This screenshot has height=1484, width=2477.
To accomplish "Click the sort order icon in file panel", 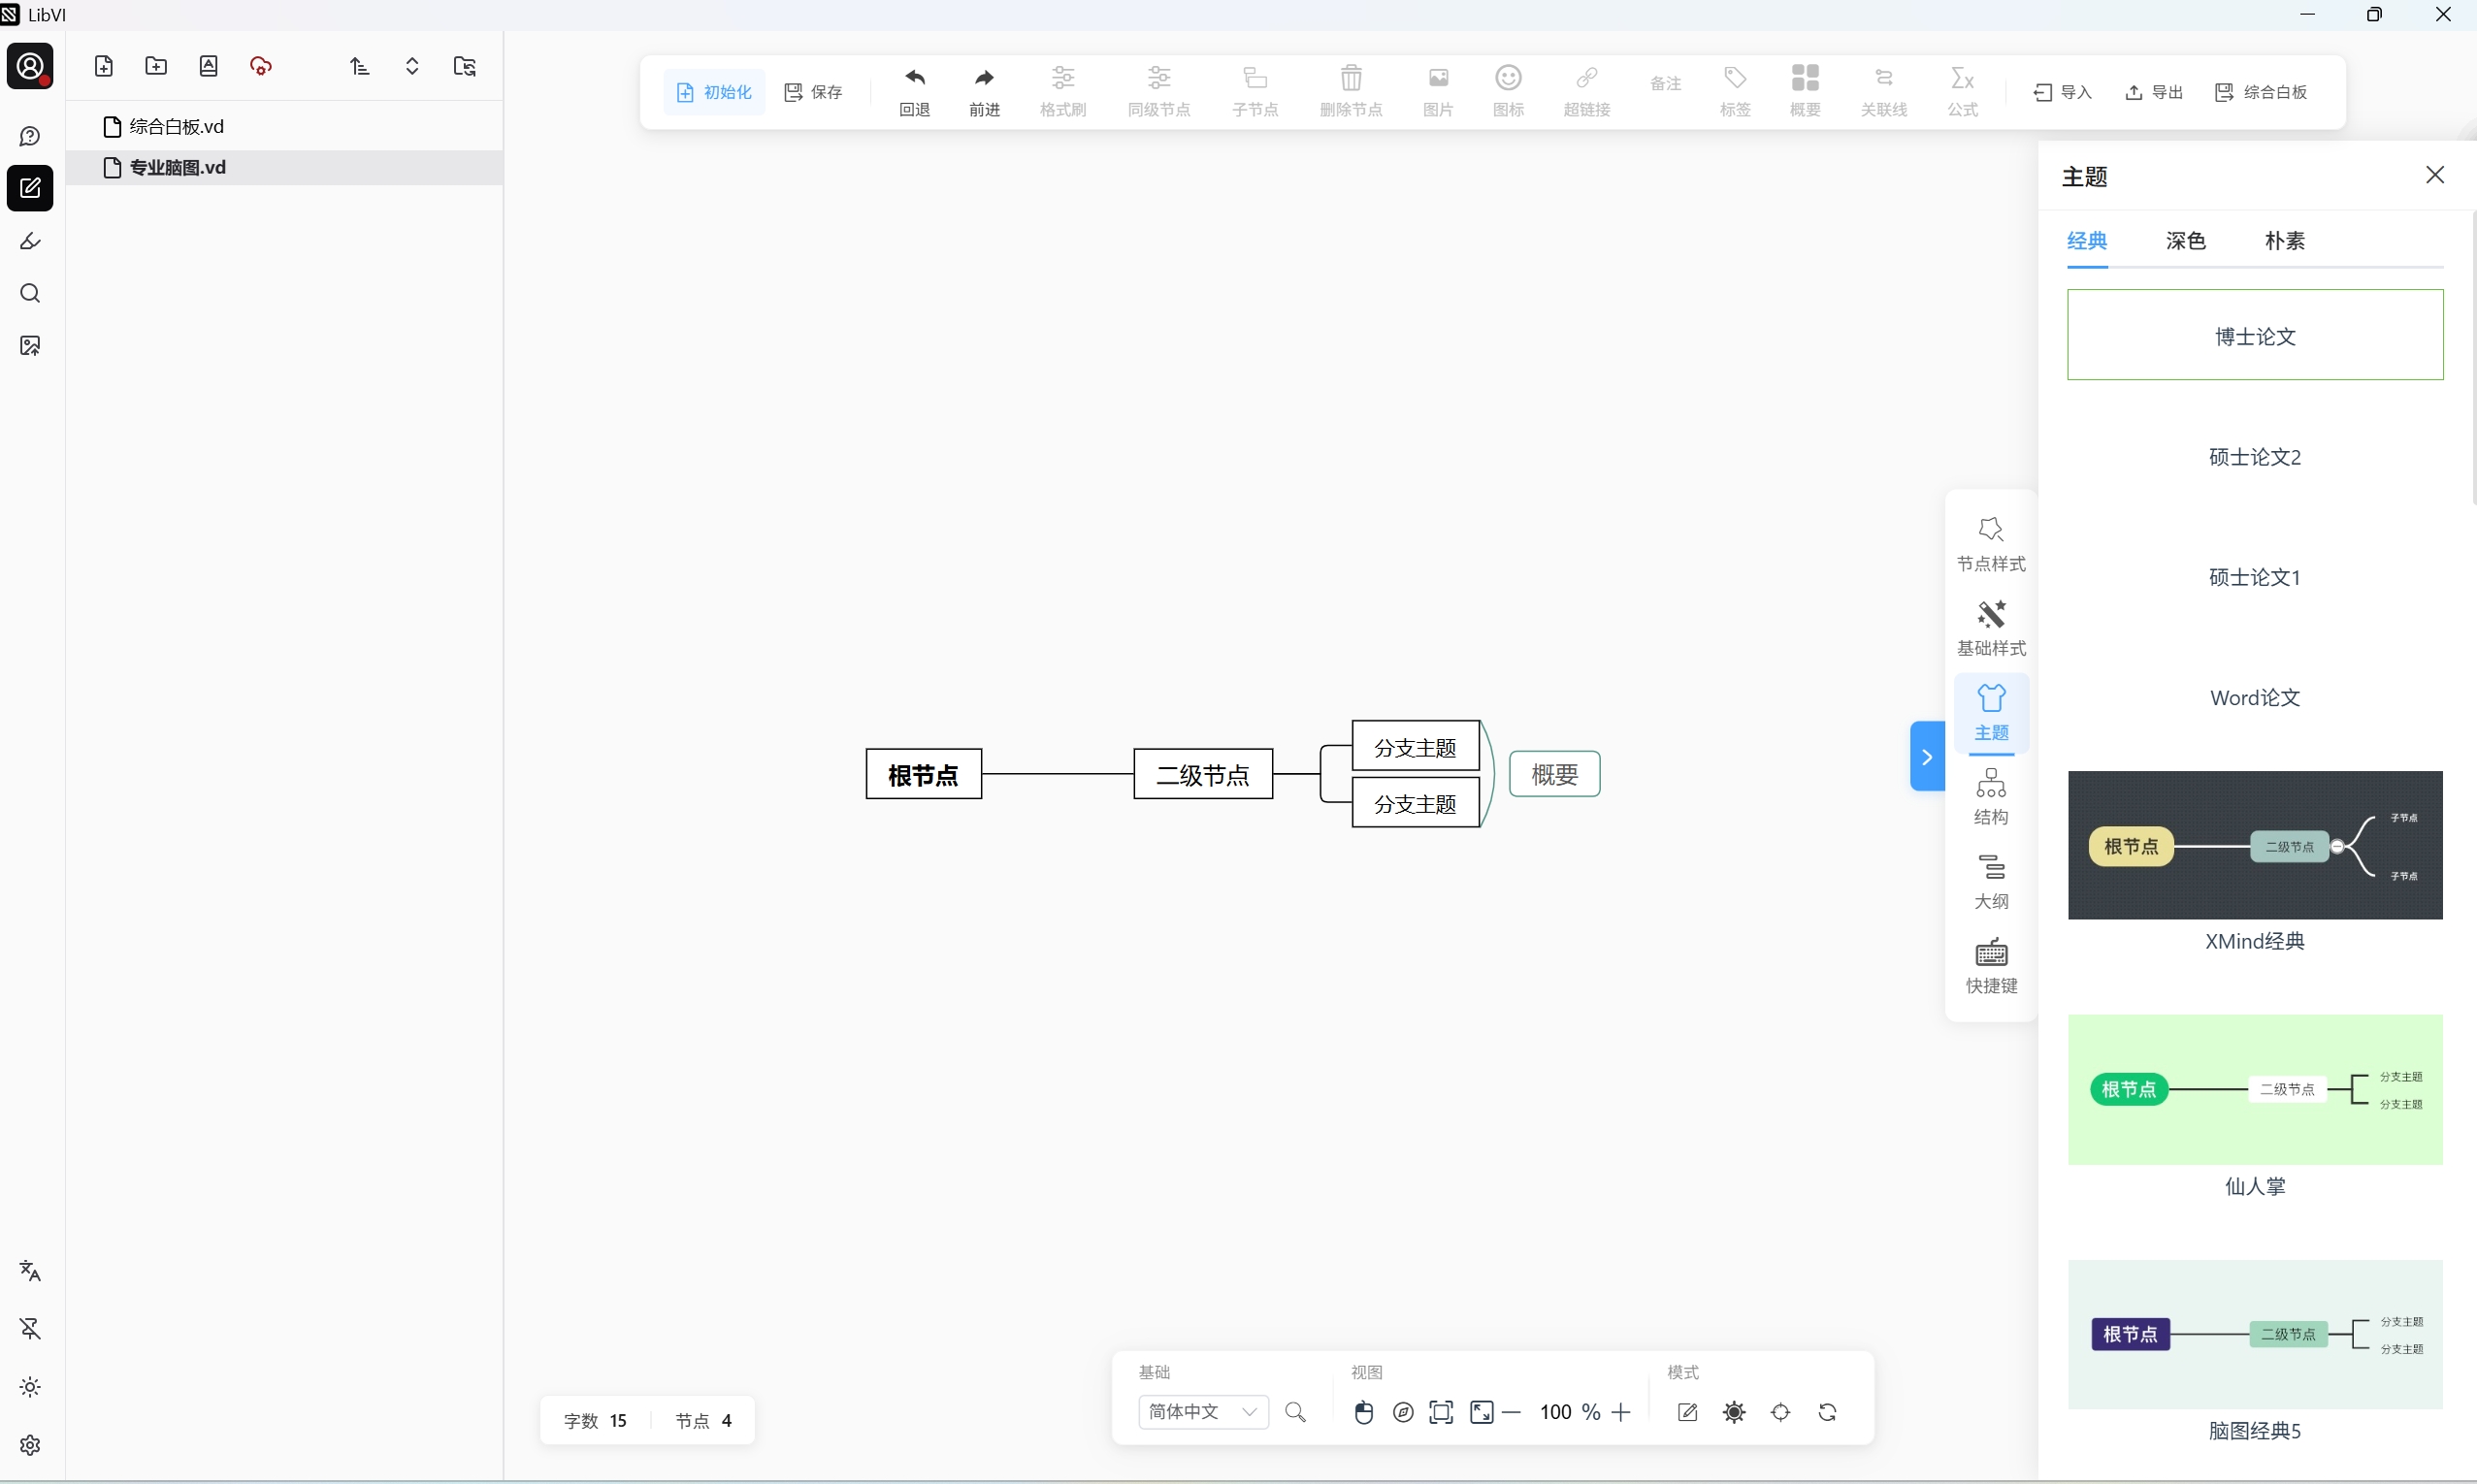I will [x=360, y=66].
